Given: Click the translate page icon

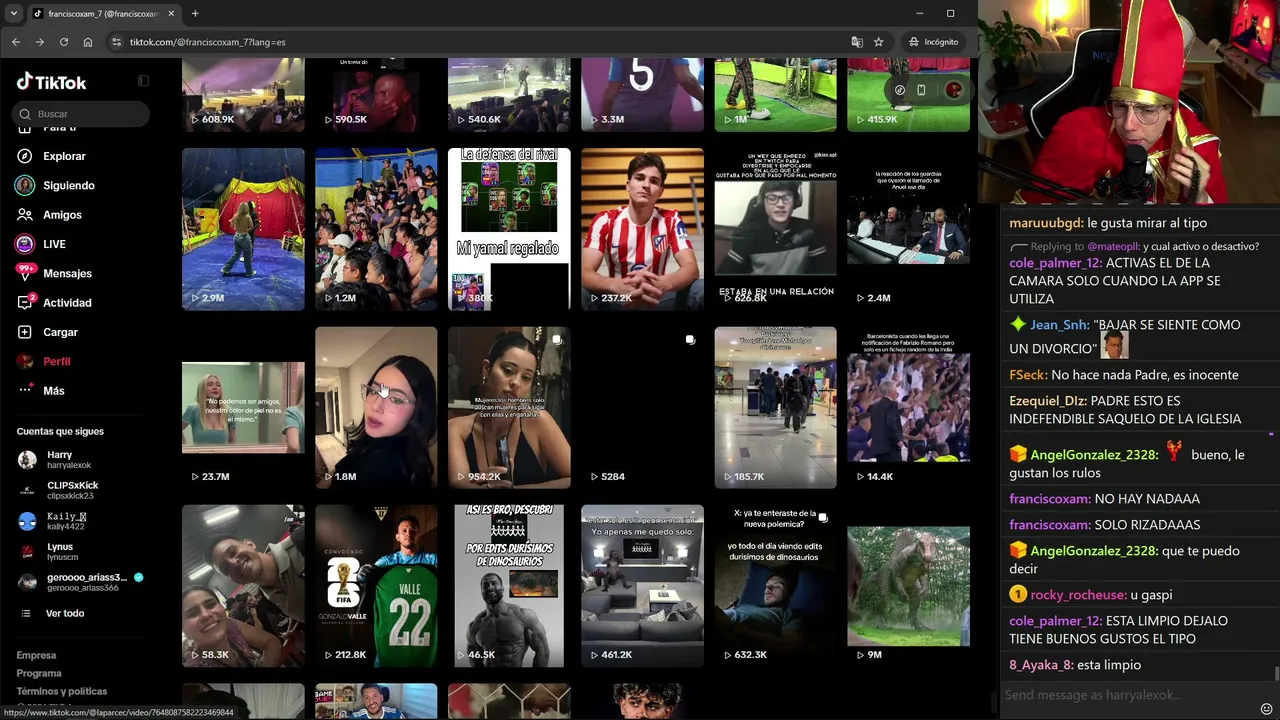Looking at the screenshot, I should pyautogui.click(x=857, y=42).
